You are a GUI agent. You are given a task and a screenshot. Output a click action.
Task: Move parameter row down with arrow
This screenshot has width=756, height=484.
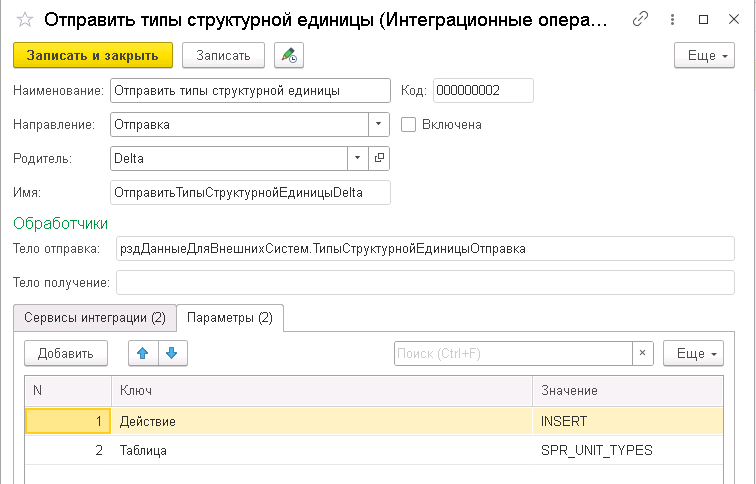[171, 353]
